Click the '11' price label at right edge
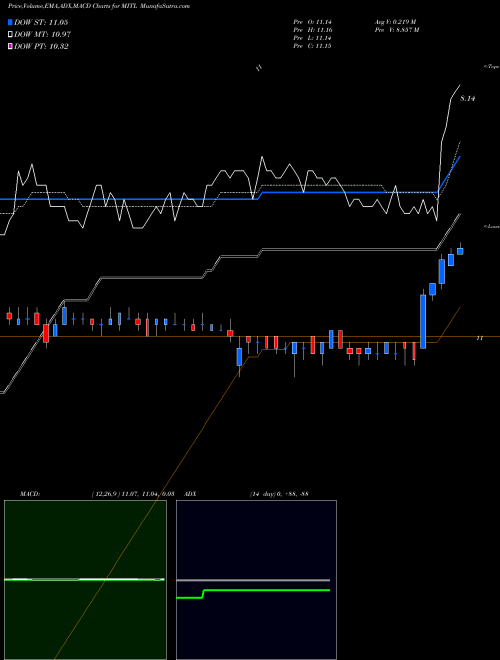 479,338
